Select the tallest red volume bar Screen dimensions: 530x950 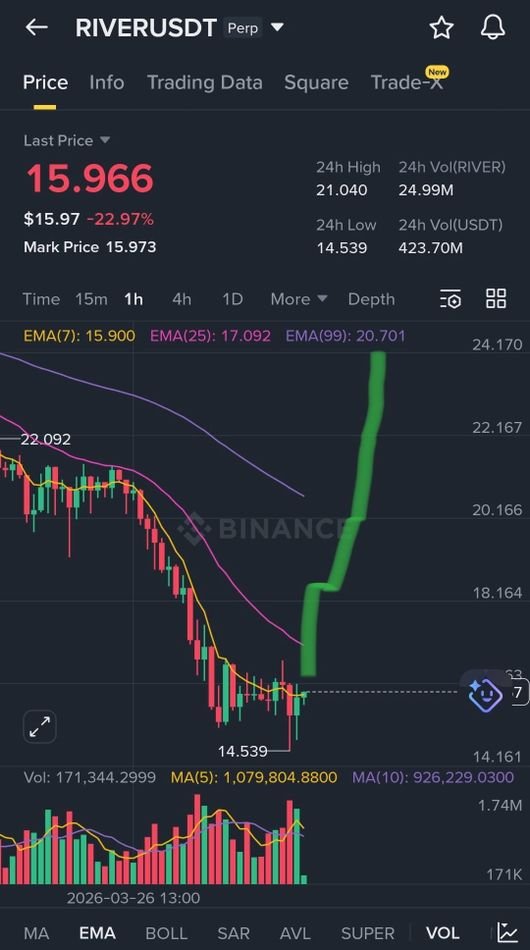pyautogui.click(x=197, y=839)
